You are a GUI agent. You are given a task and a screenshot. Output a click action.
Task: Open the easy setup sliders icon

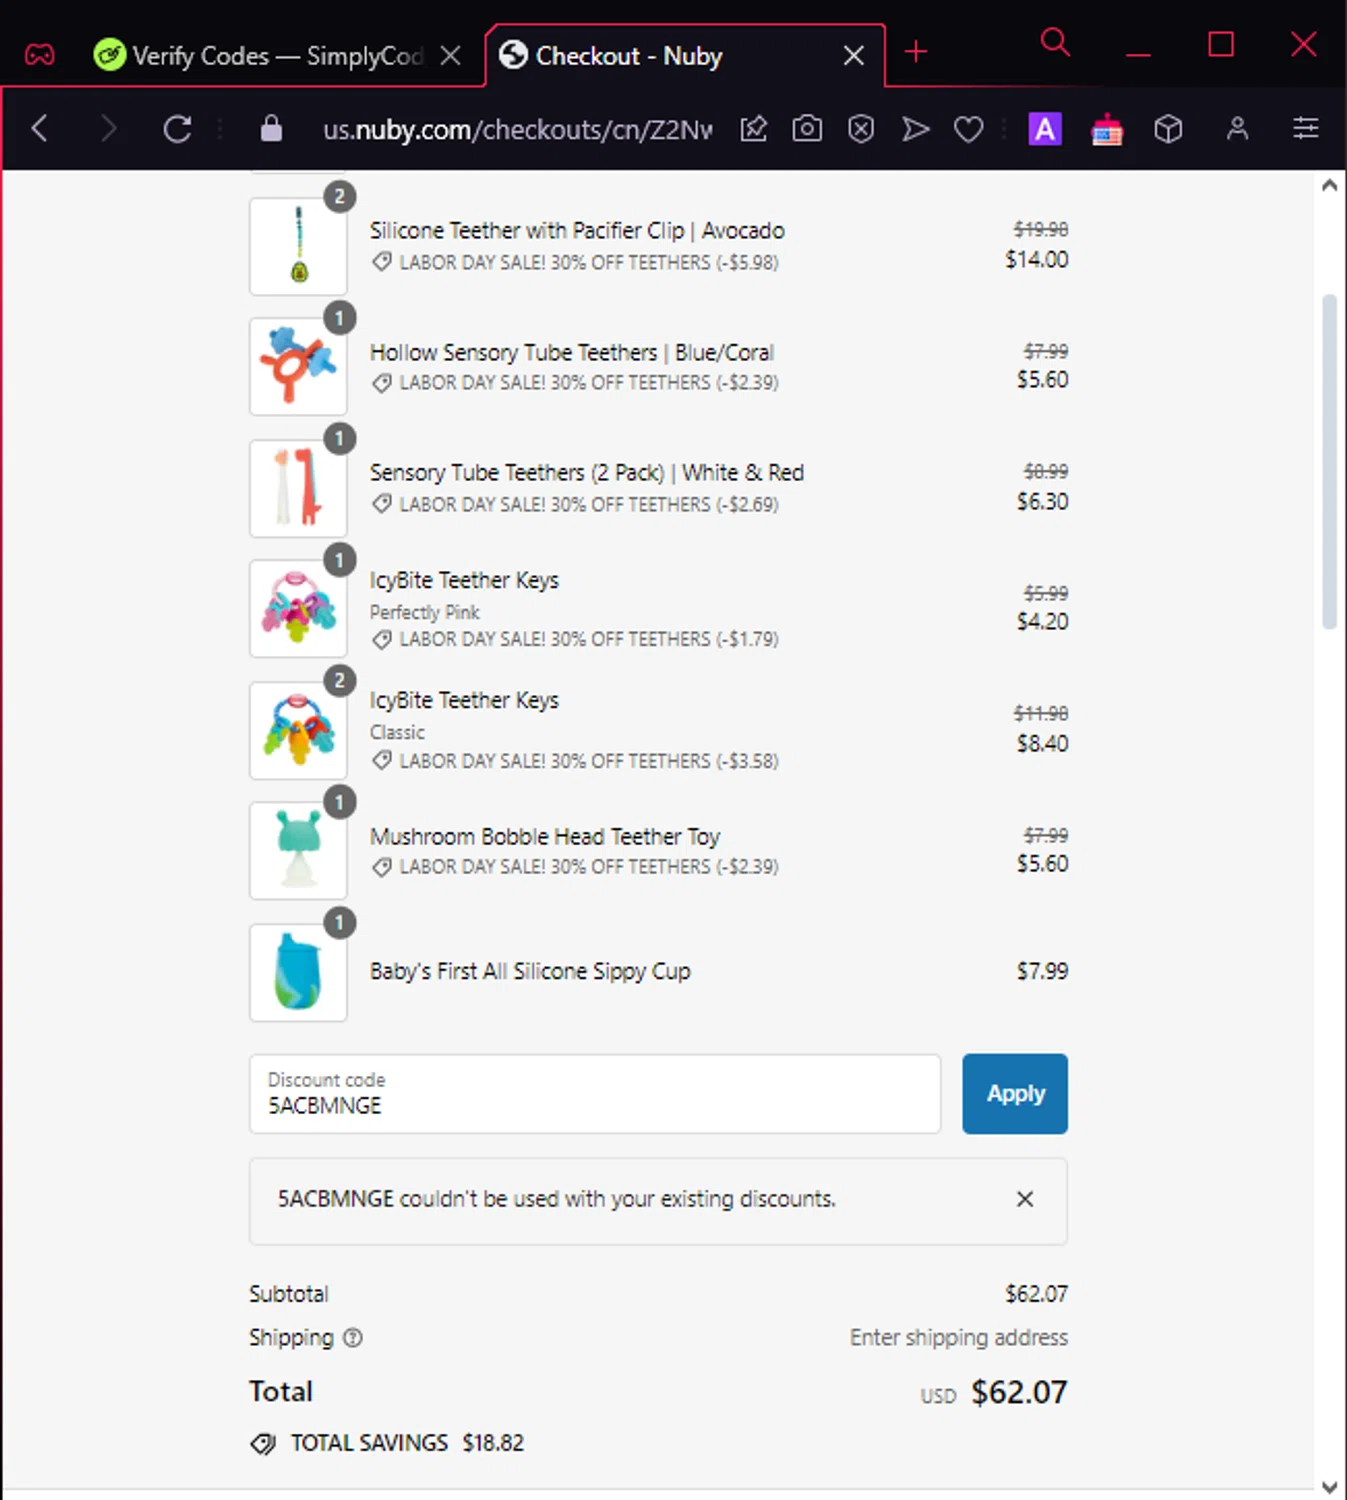click(1305, 128)
